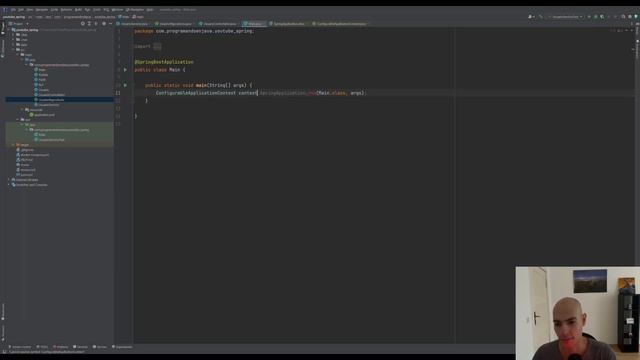Open the Code menu
The image size is (640, 360).
pyautogui.click(x=54, y=9)
